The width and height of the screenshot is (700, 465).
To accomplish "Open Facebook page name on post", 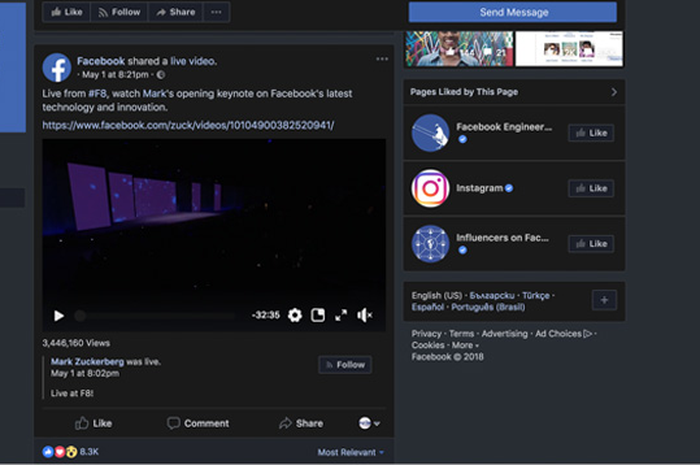I will 101,61.
